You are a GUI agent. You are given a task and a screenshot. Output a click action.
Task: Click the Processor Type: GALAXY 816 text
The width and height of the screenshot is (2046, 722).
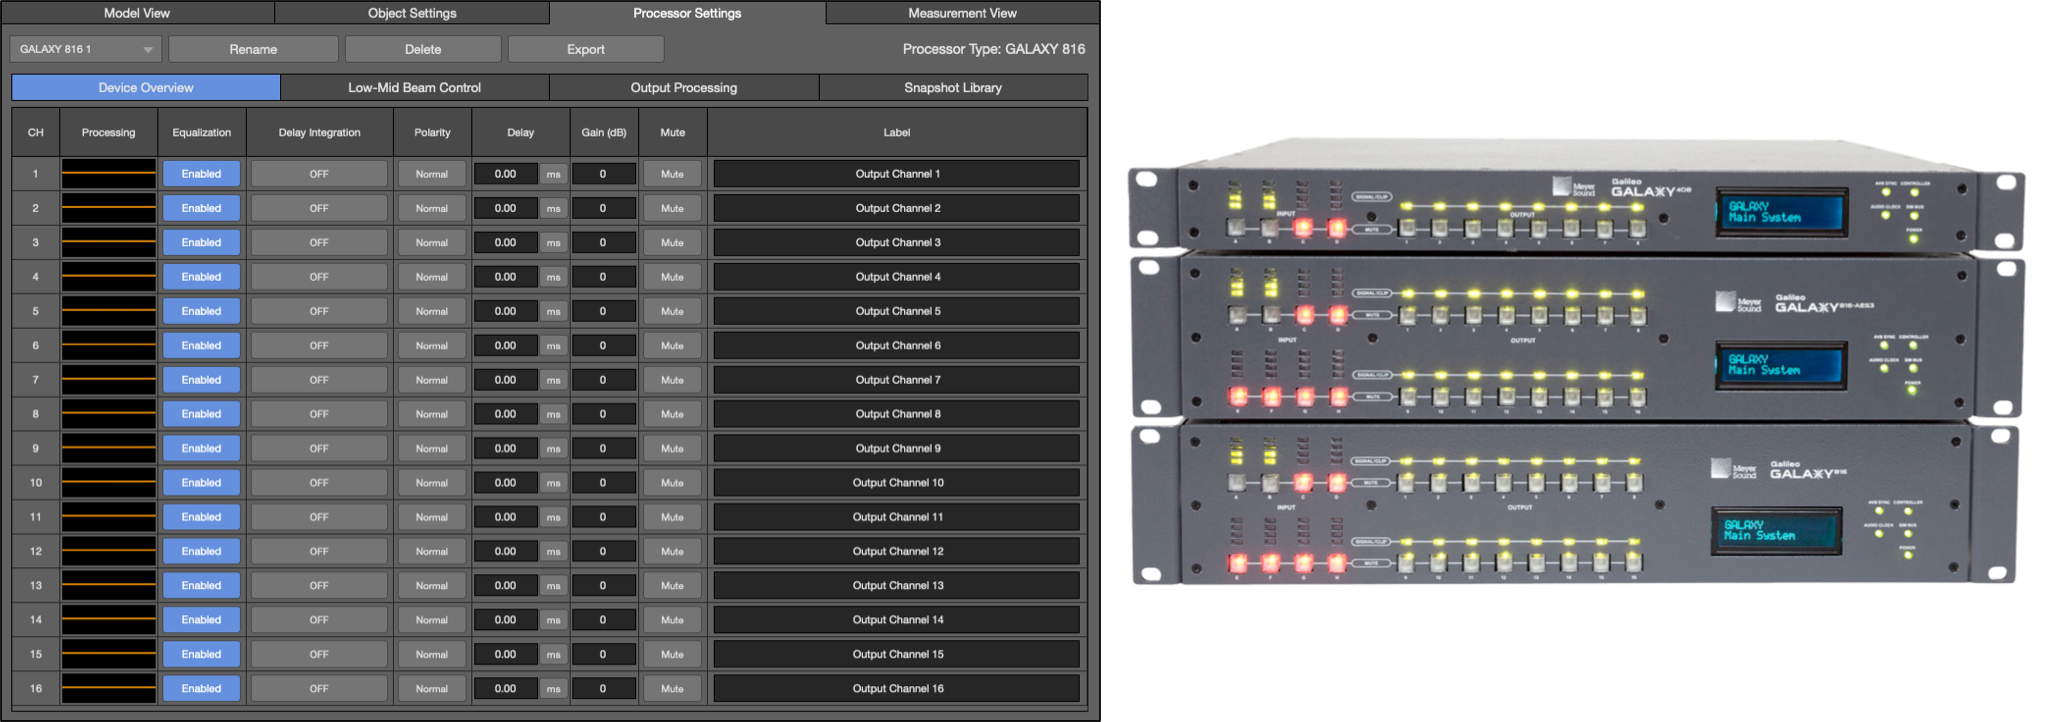tap(993, 49)
